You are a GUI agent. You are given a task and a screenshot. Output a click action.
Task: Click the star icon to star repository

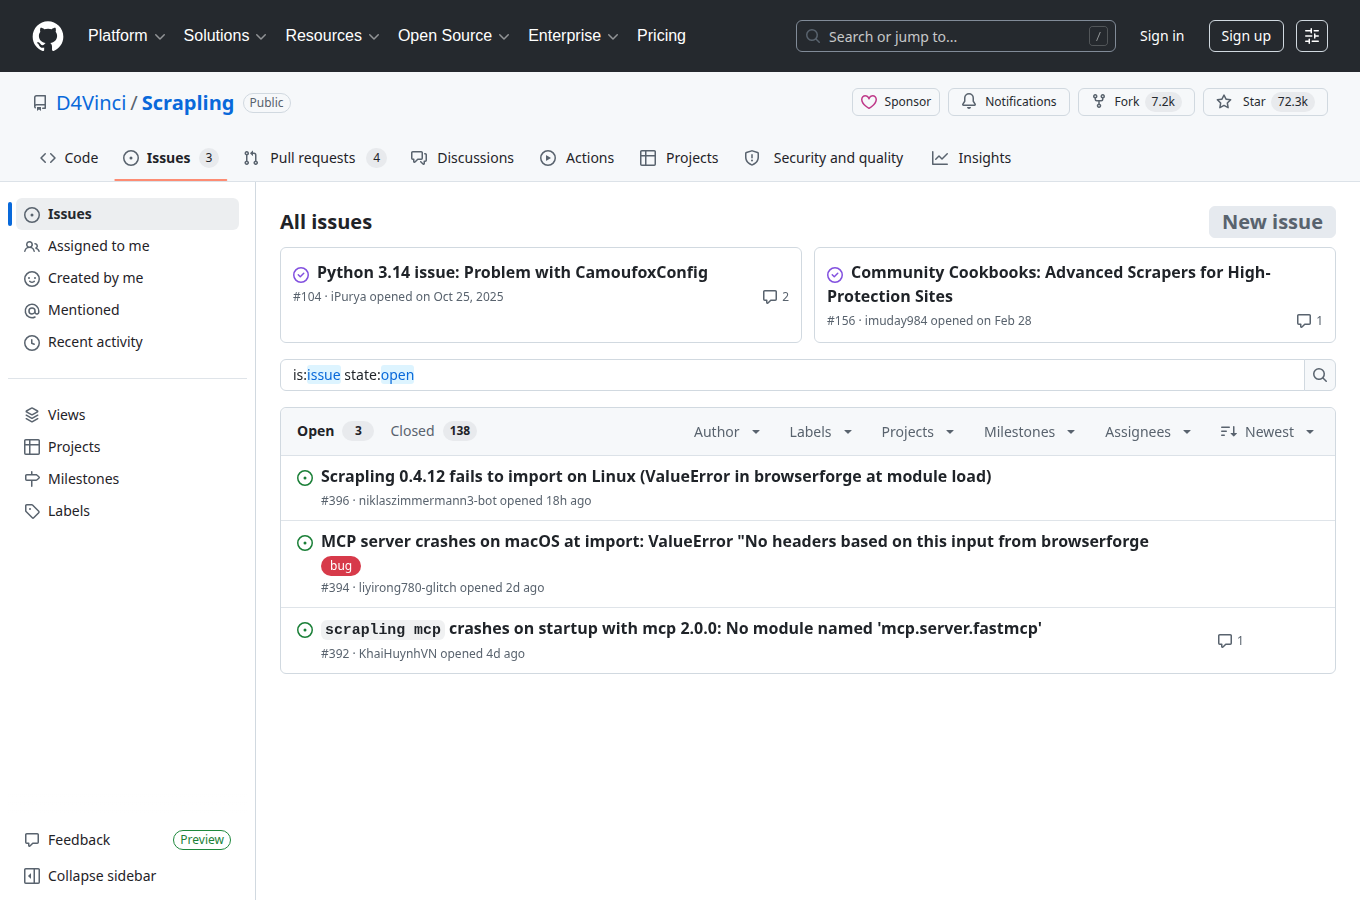[x=1224, y=102]
